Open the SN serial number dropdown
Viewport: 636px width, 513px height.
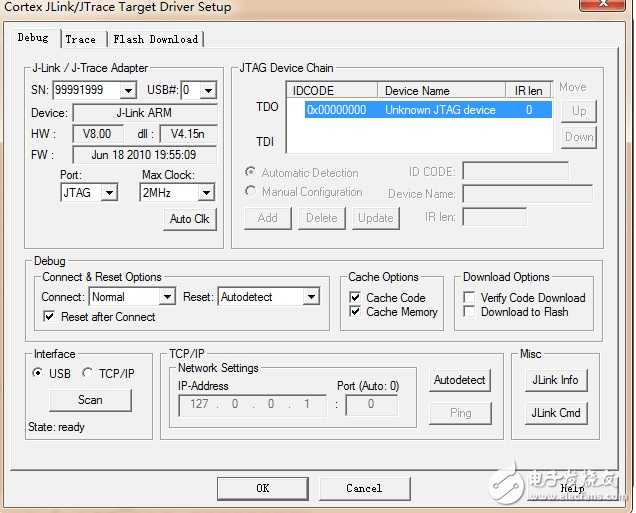[128, 90]
